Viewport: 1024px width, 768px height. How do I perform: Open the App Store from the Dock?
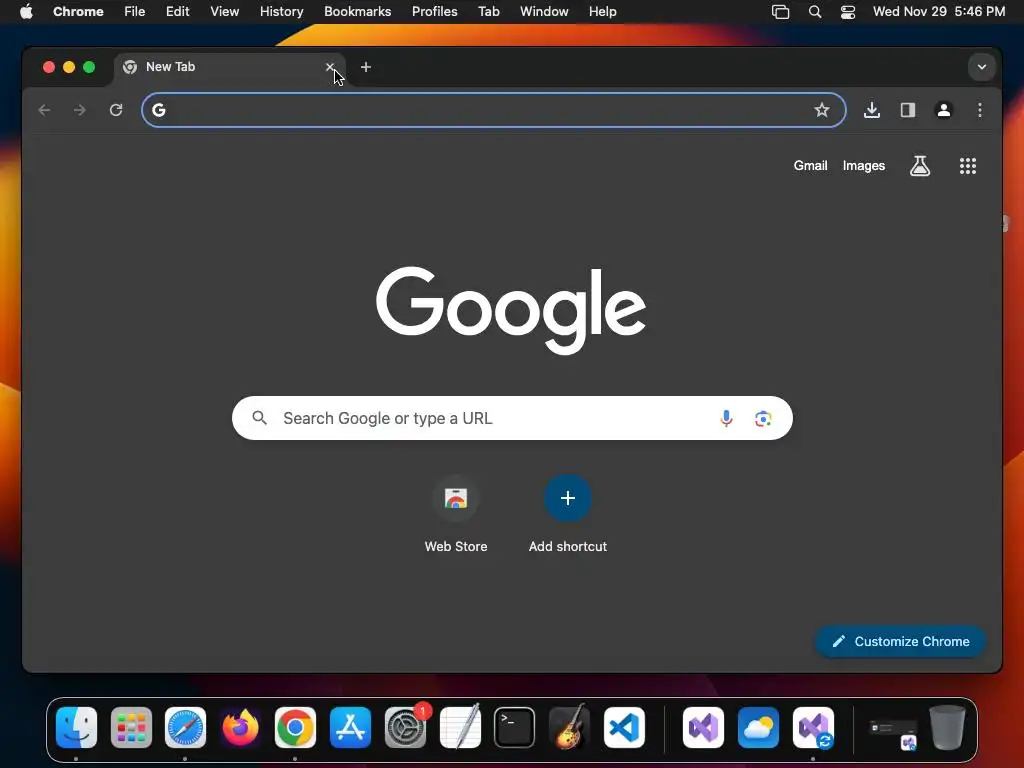point(351,728)
